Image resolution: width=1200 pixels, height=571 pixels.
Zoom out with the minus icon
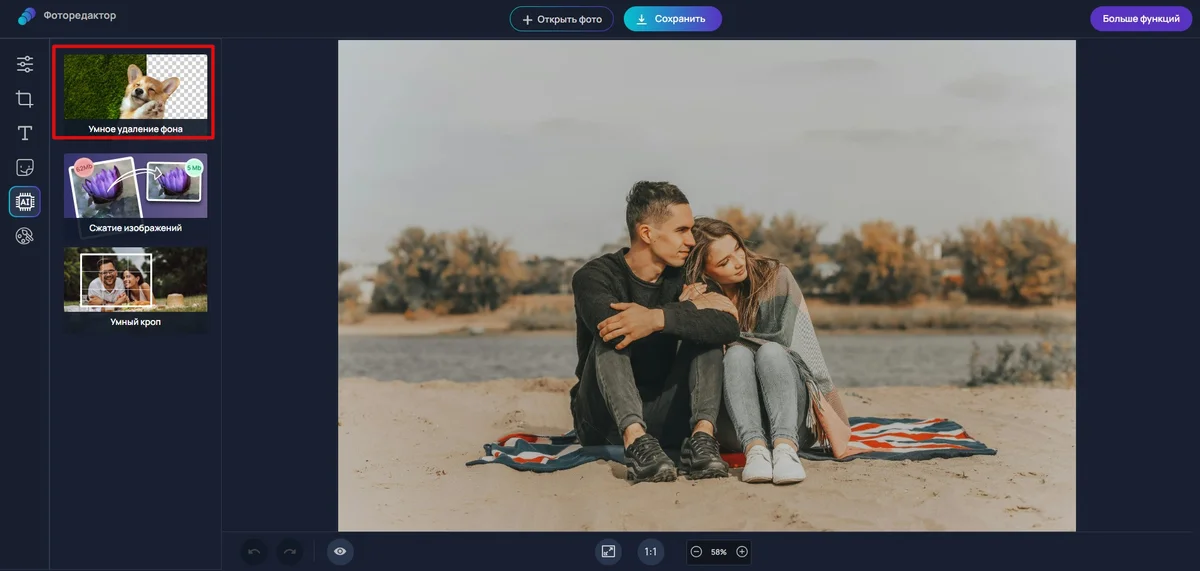697,551
